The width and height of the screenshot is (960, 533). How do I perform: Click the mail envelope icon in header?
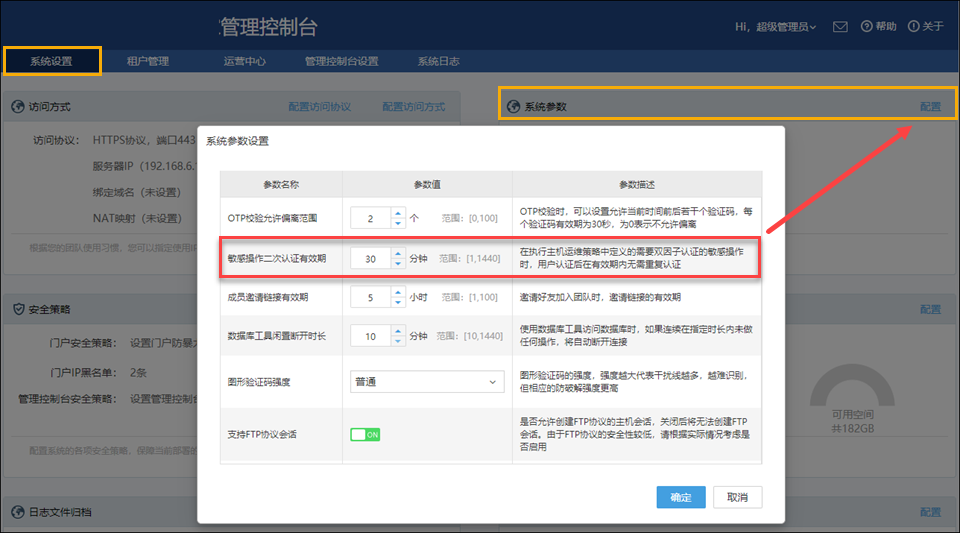tap(840, 26)
